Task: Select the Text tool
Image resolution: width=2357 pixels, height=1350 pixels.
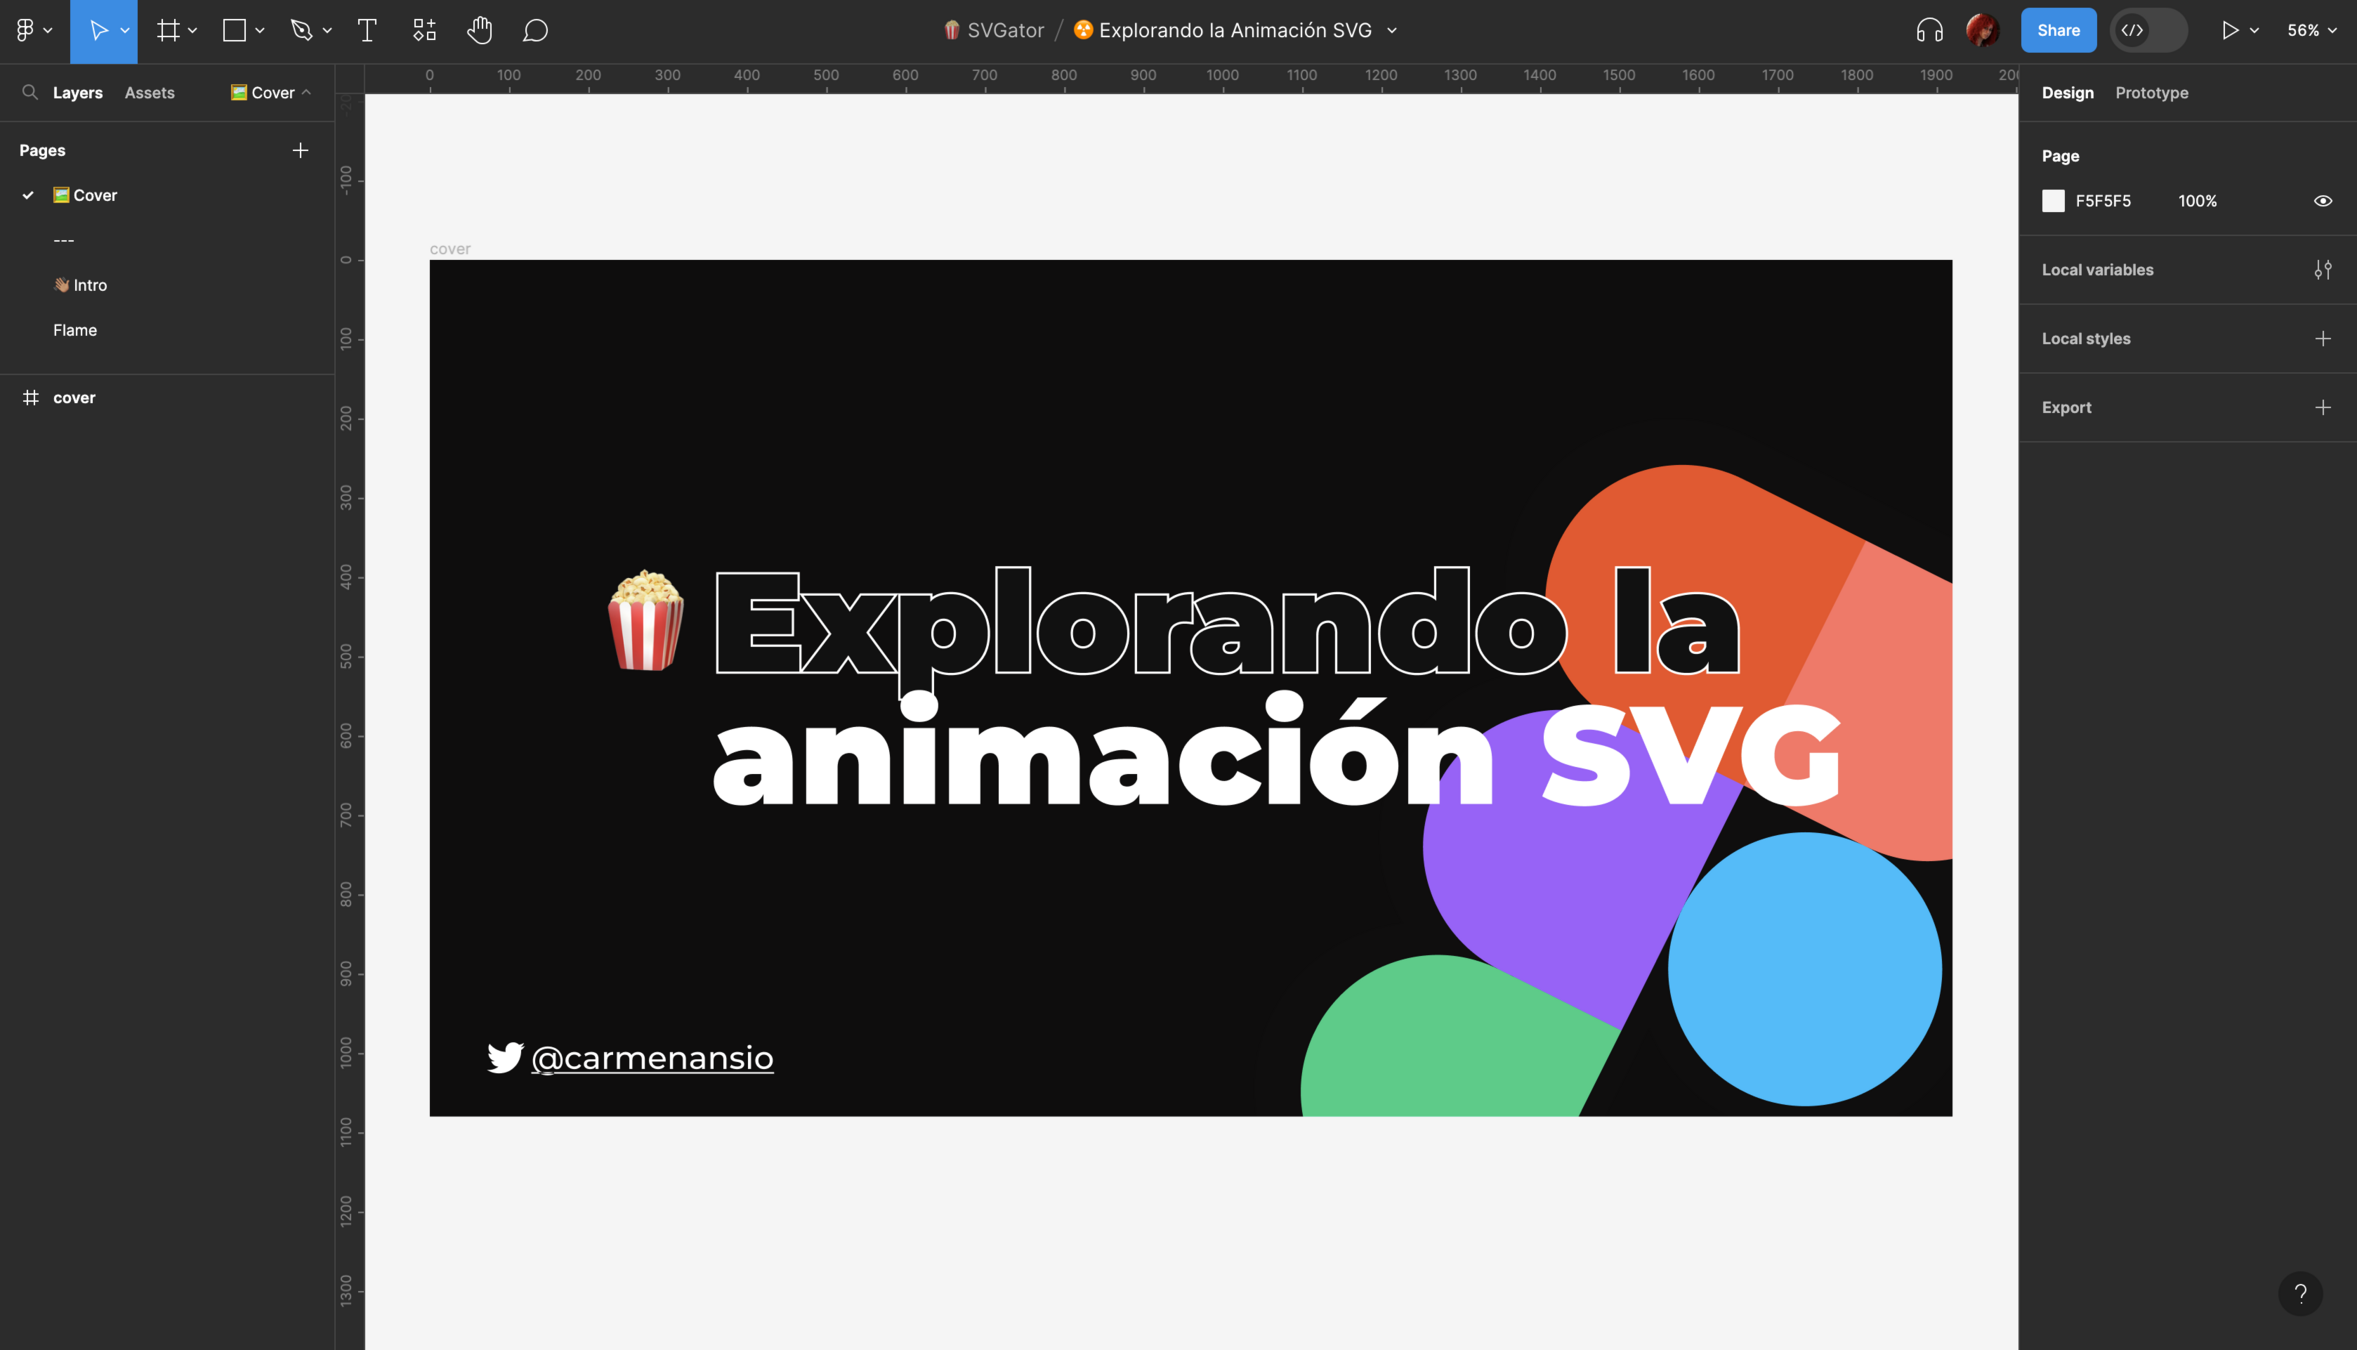Action: click(x=367, y=30)
